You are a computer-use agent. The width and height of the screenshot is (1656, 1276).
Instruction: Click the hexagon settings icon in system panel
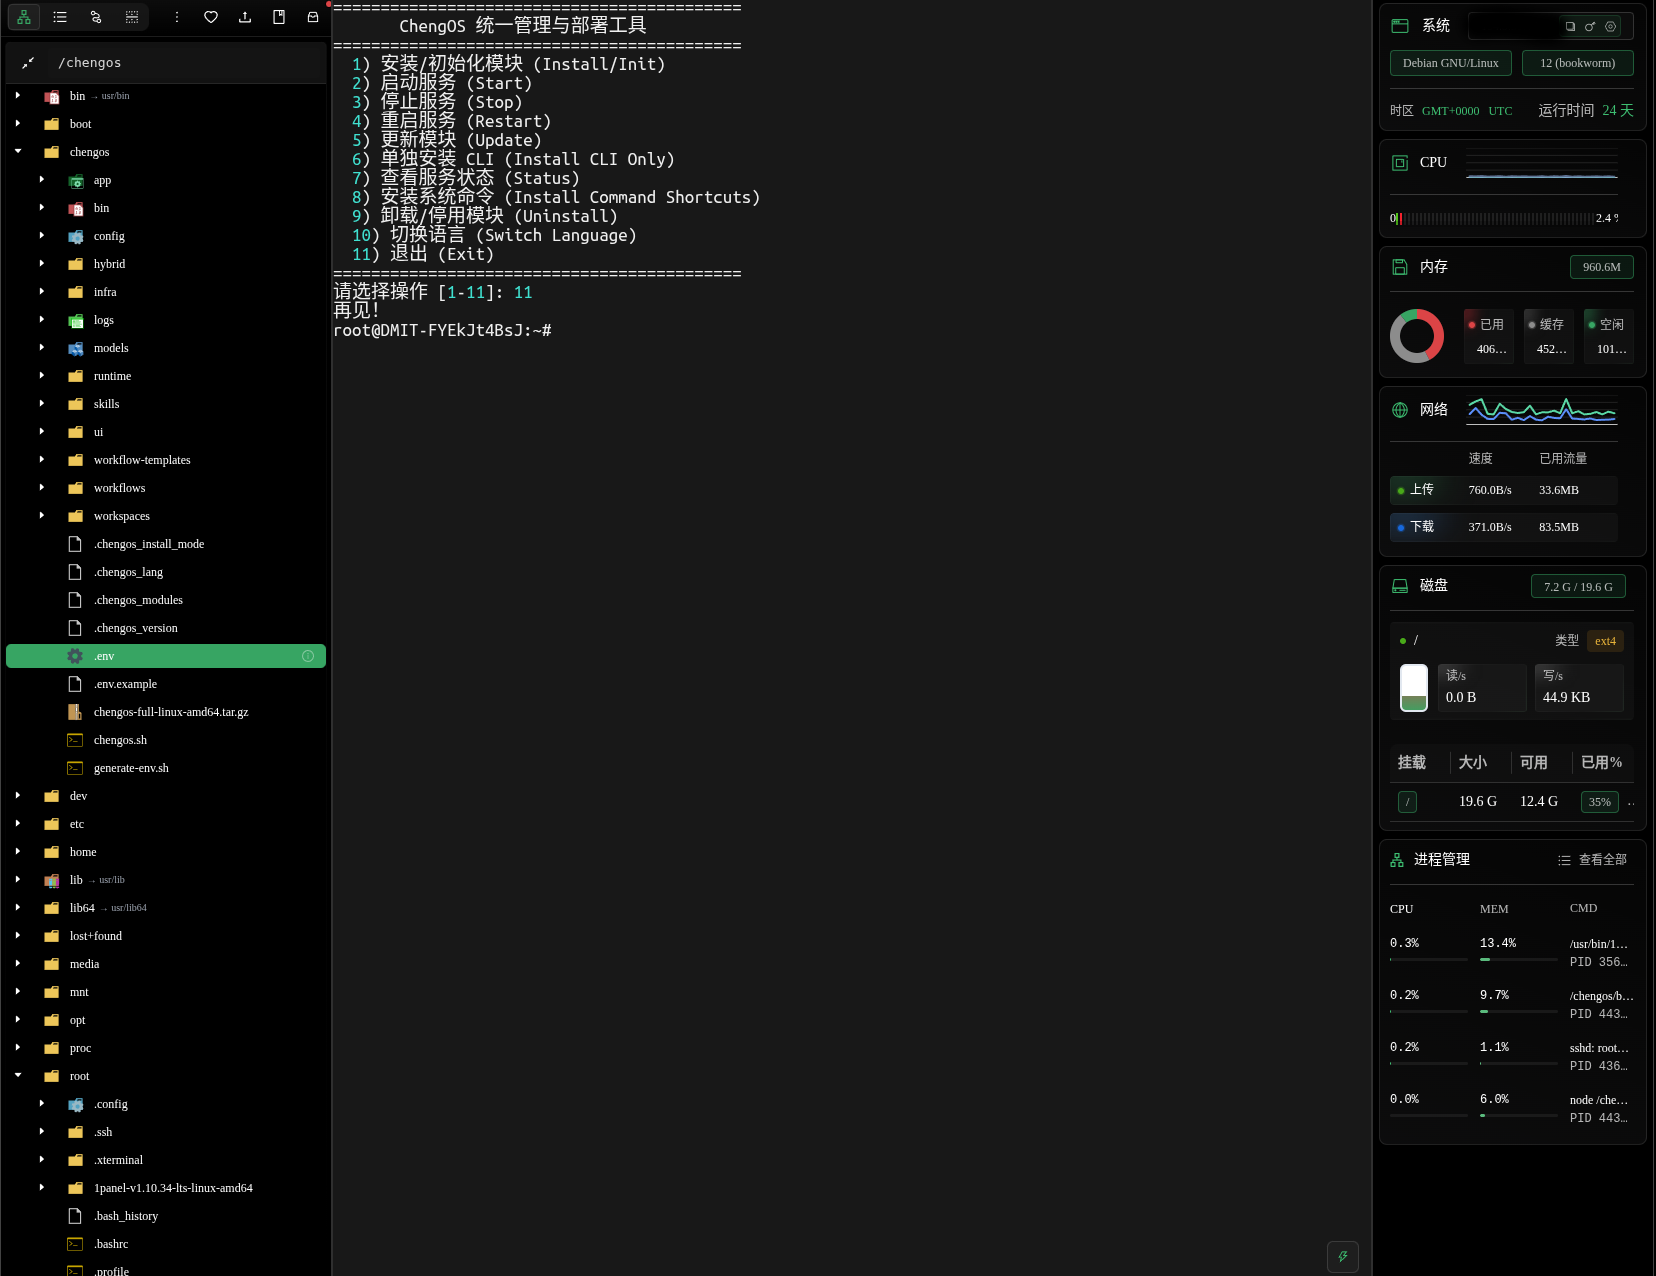(x=1610, y=26)
